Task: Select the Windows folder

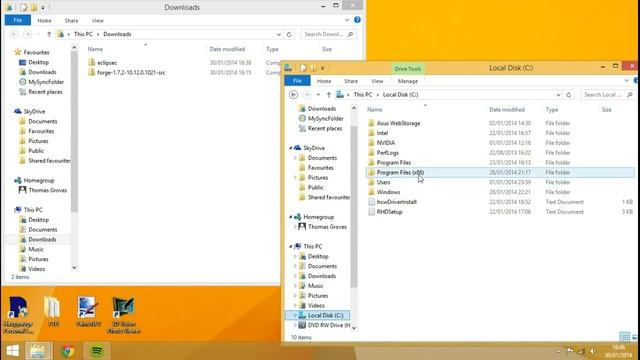Action: [388, 192]
